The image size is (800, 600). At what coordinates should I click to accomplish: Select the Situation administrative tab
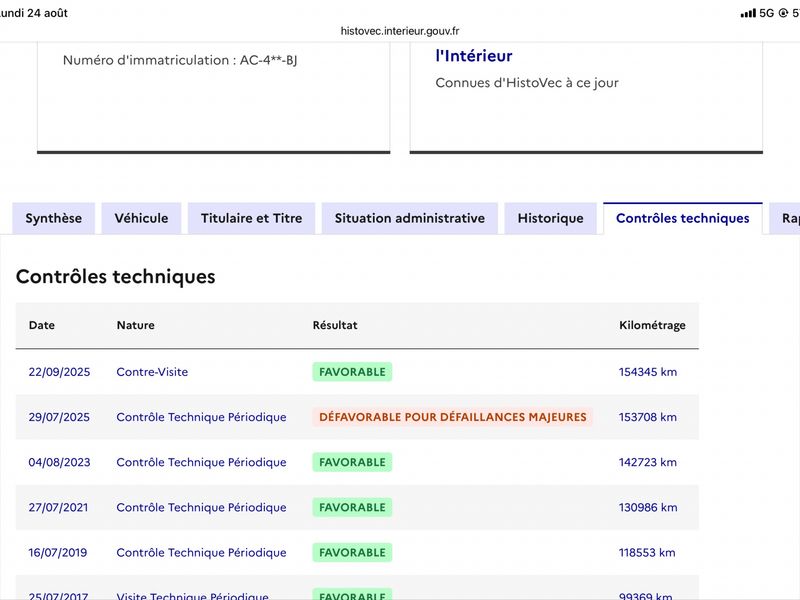pyautogui.click(x=410, y=218)
